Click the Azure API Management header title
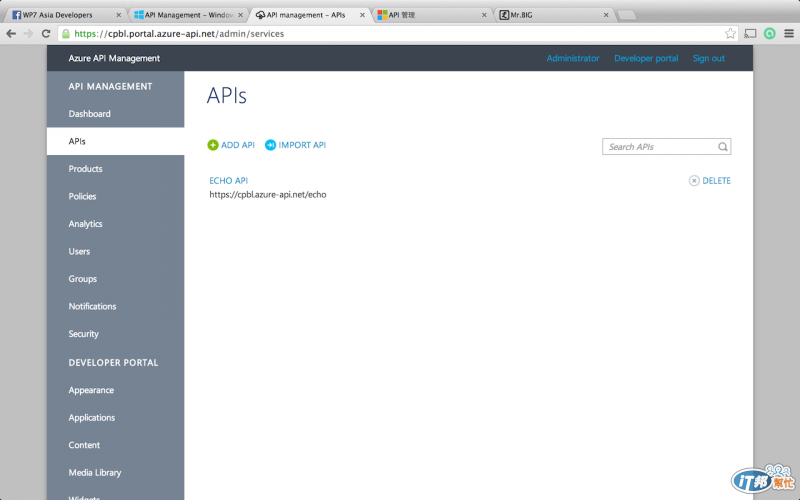800x500 pixels. pos(114,58)
